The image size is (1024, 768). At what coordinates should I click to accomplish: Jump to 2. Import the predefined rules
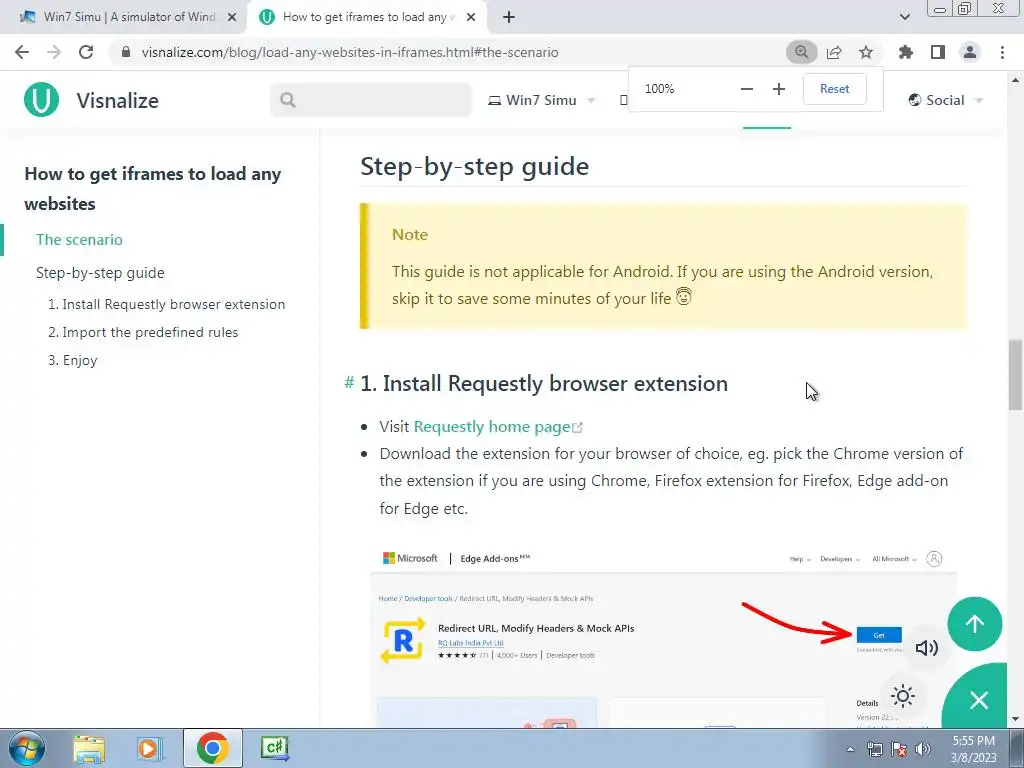pyautogui.click(x=143, y=332)
